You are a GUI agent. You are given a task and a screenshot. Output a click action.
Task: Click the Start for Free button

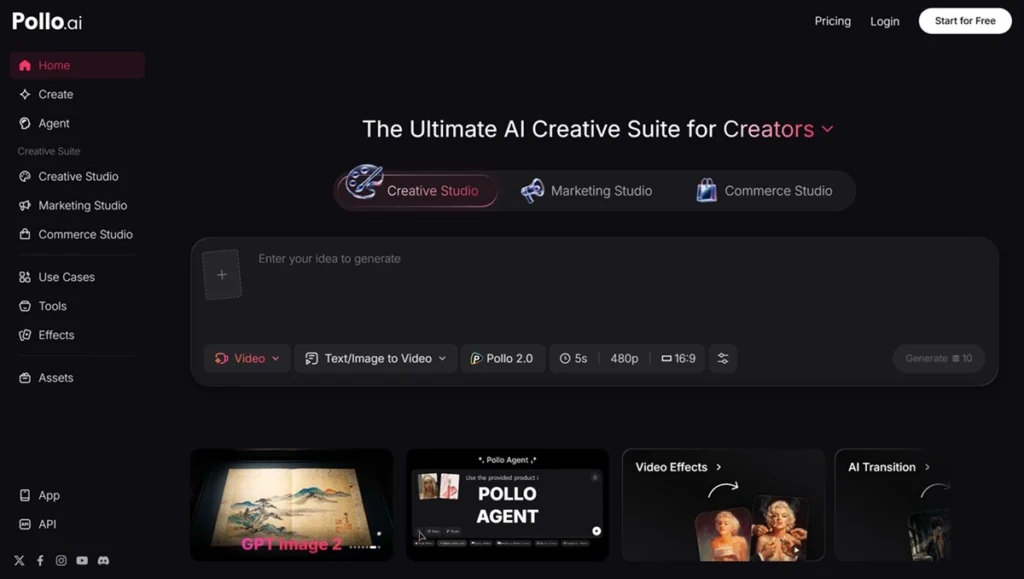click(x=965, y=21)
